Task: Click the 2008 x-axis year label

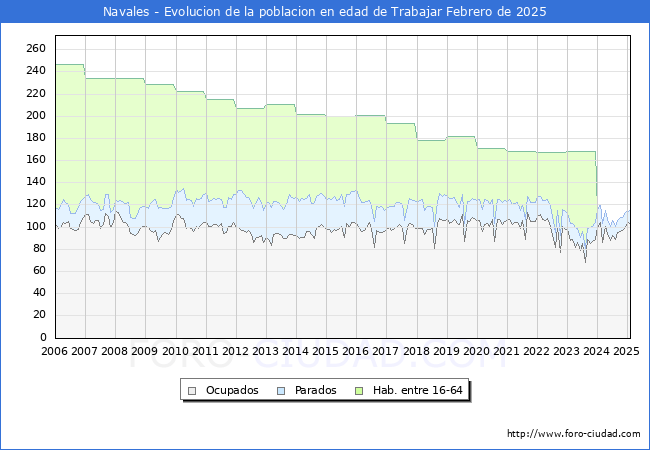Action: click(x=114, y=351)
